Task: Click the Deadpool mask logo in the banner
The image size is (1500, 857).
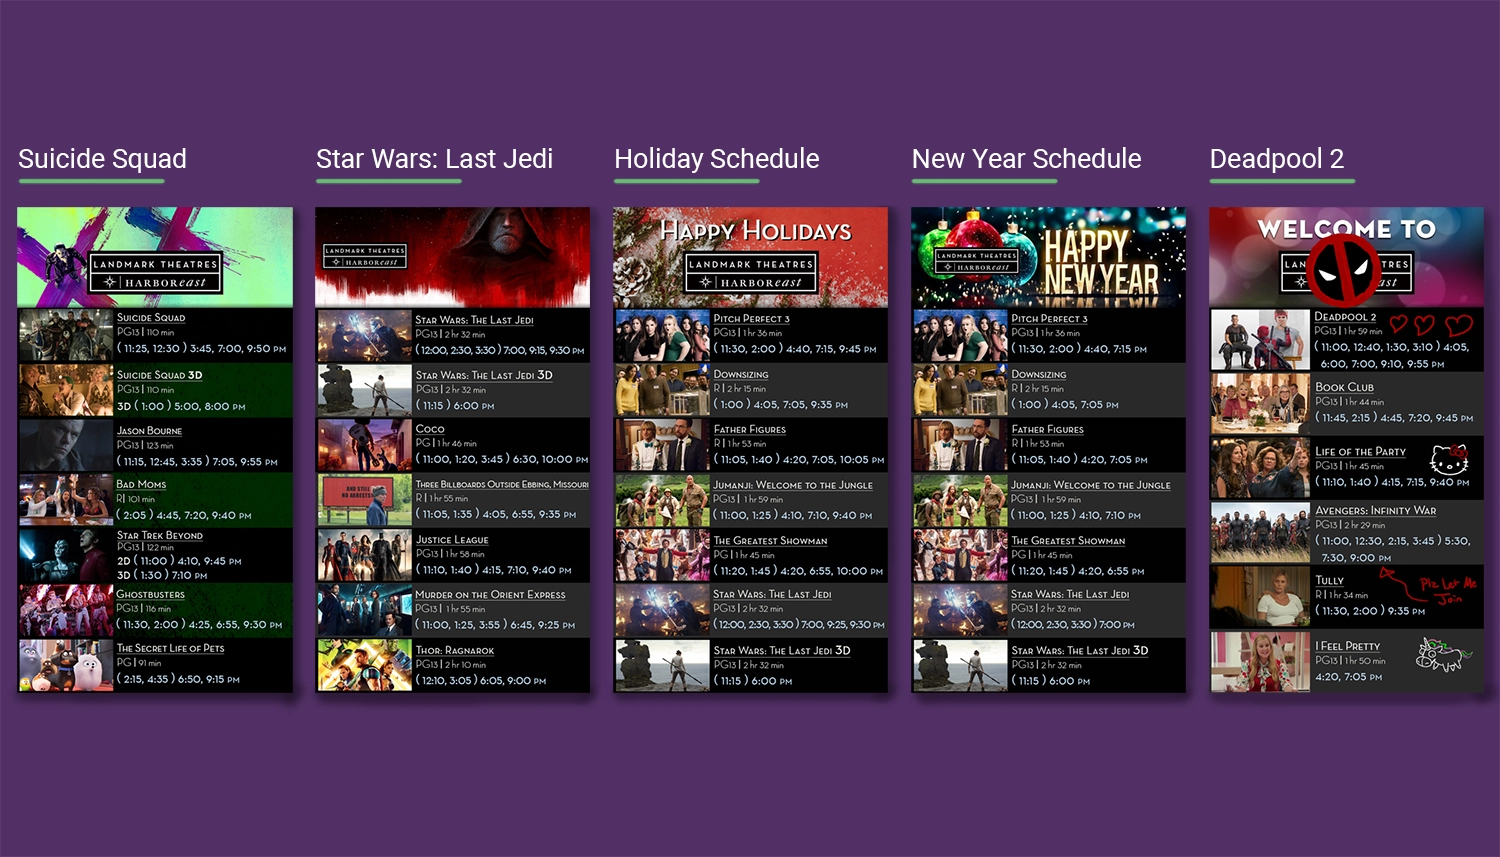Action: [1345, 270]
